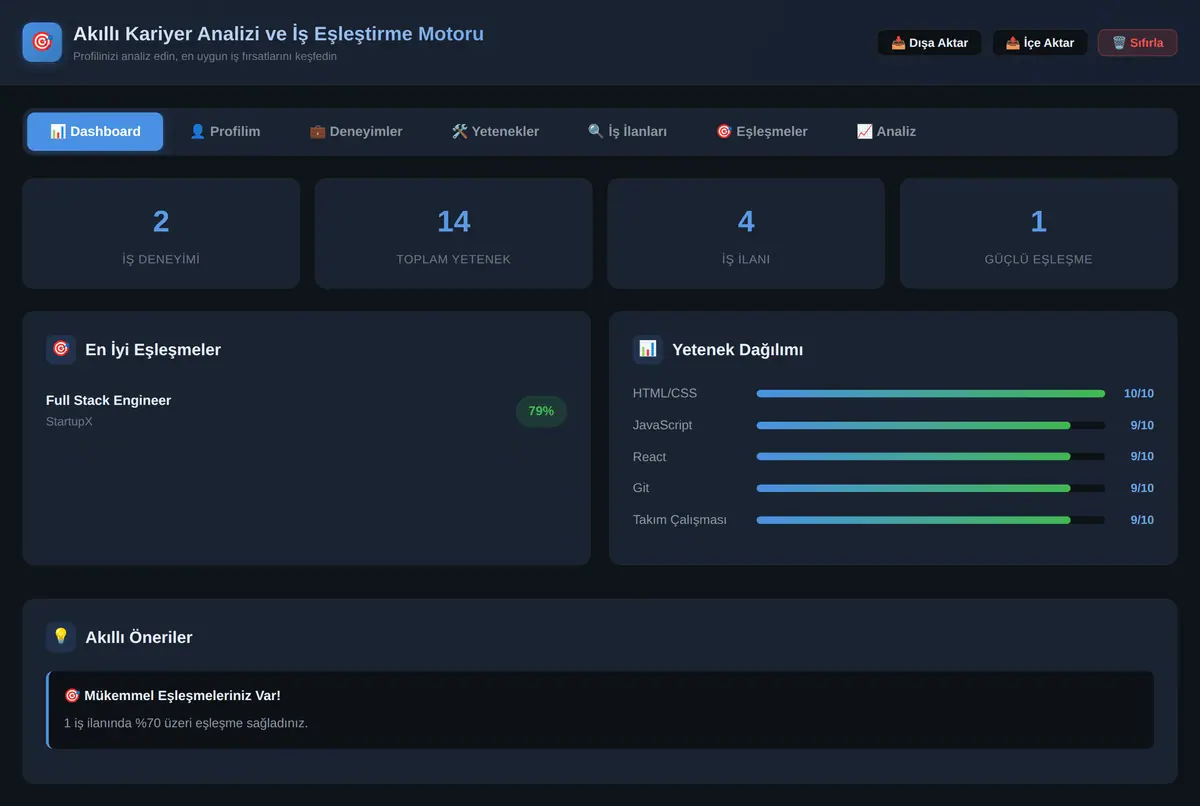Click the target logo icon in header
Image resolution: width=1200 pixels, height=806 pixels.
(x=42, y=42)
